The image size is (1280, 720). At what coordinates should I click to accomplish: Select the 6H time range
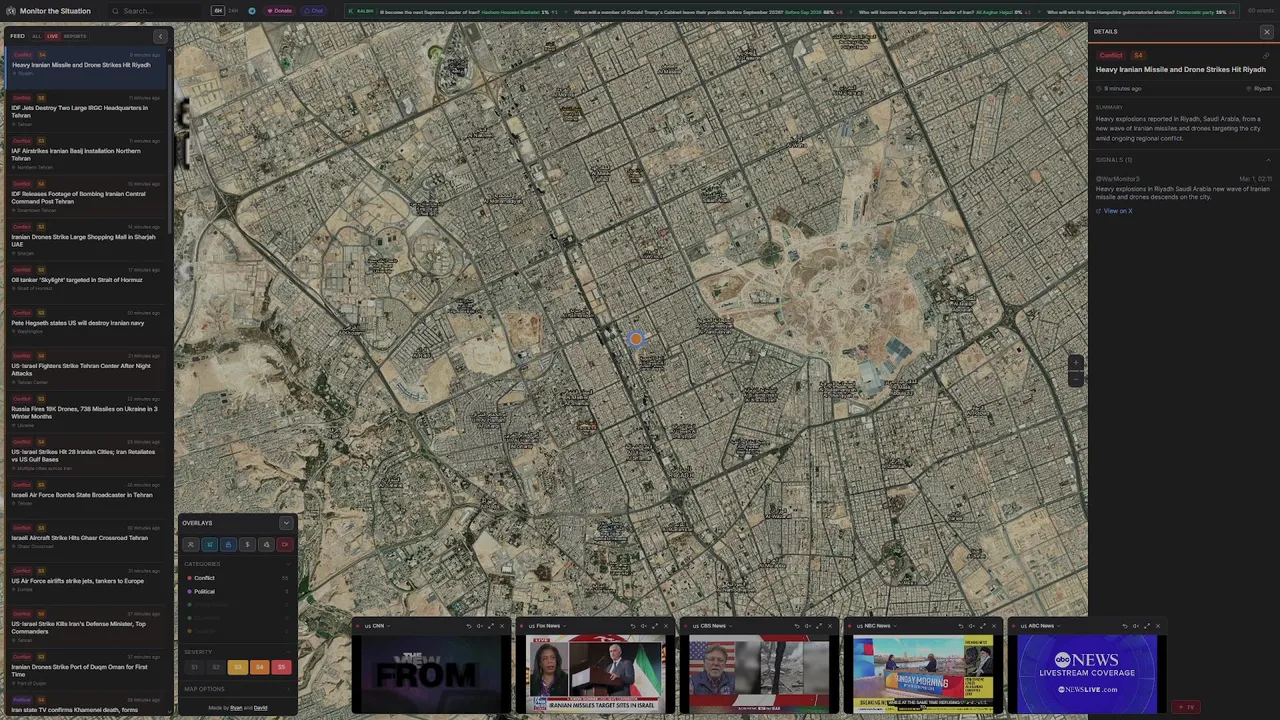pos(218,11)
